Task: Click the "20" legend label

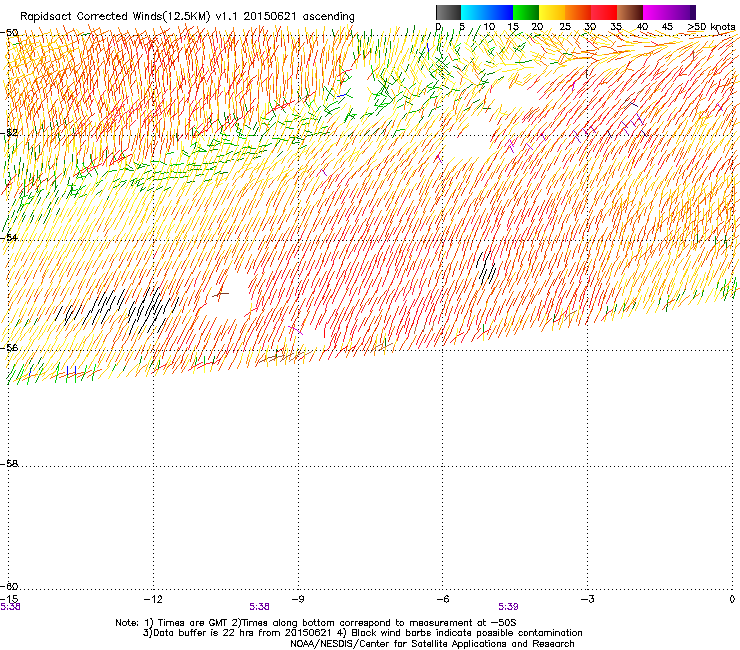Action: click(x=537, y=27)
